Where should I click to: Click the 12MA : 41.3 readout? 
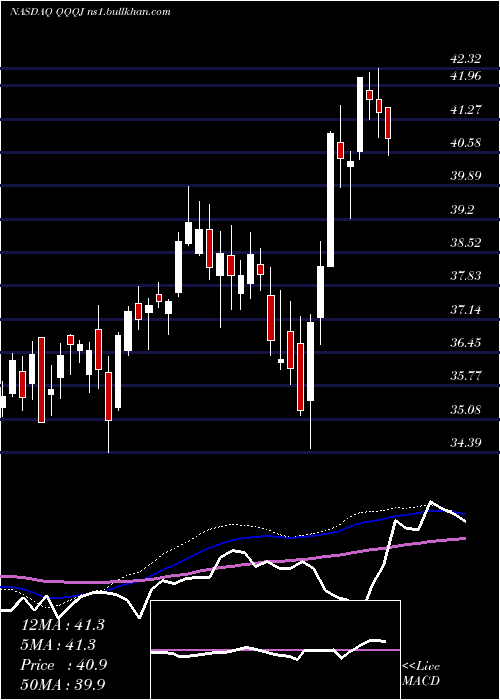pyautogui.click(x=63, y=625)
